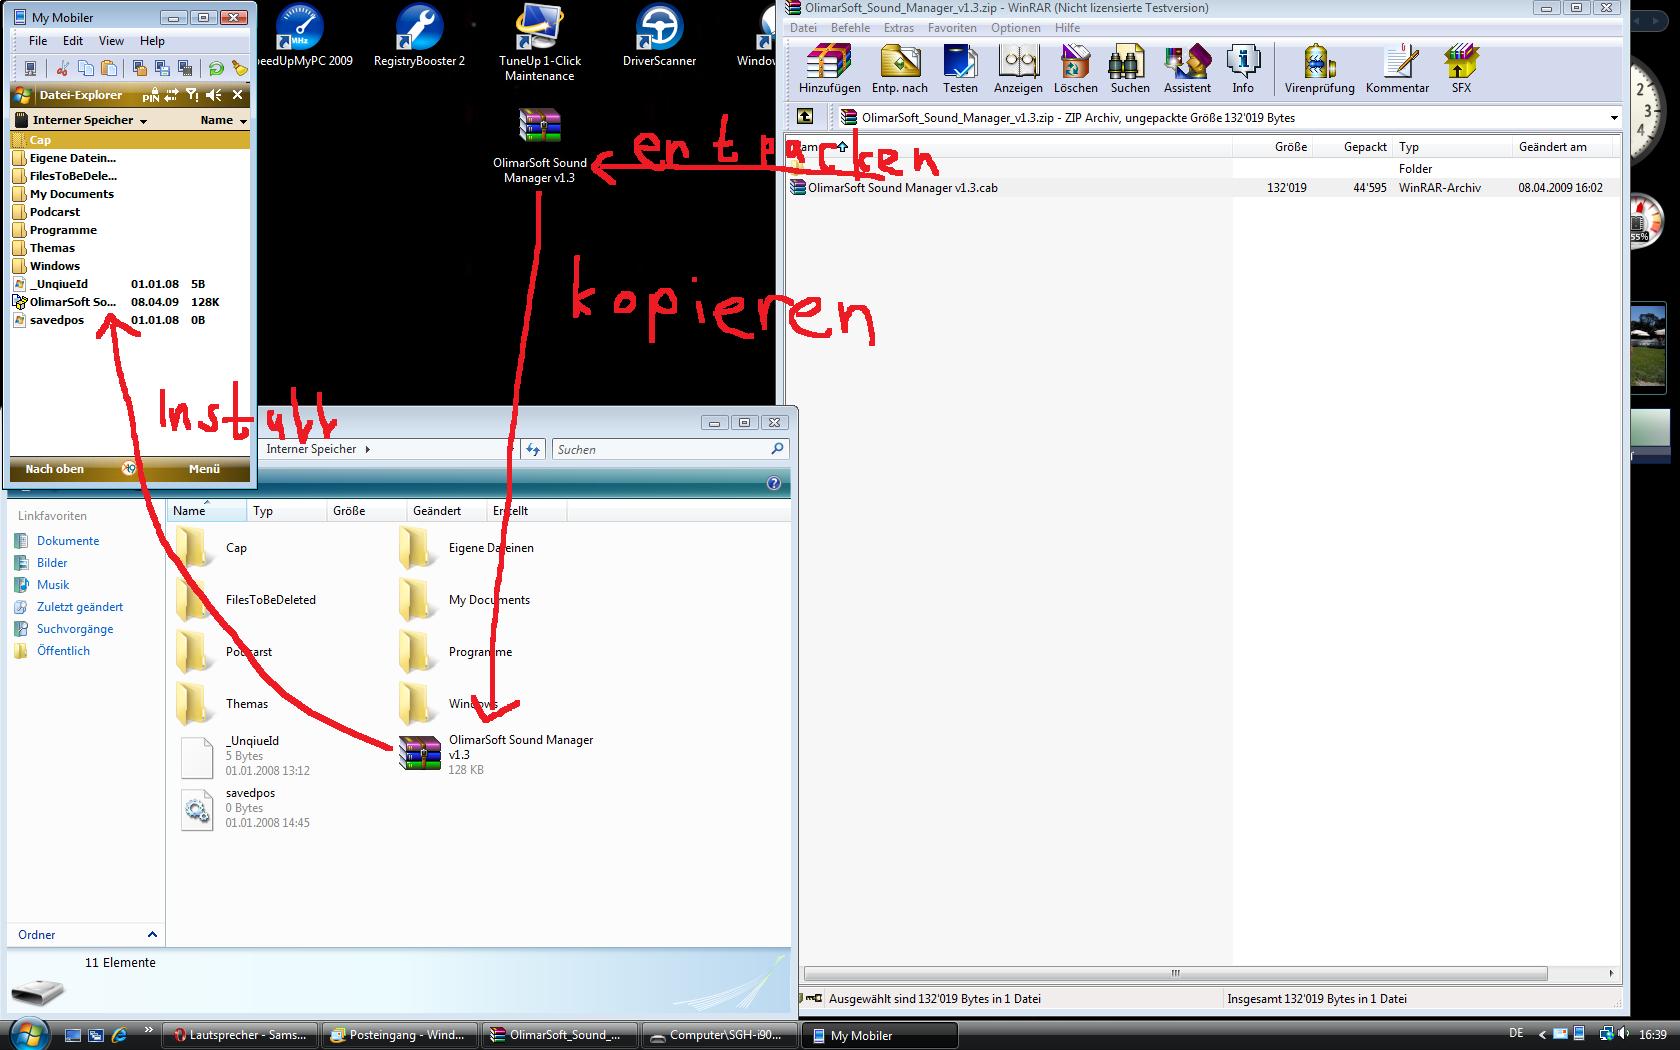Open Help menu in My Mobiler
This screenshot has height=1050, width=1680.
tap(152, 41)
